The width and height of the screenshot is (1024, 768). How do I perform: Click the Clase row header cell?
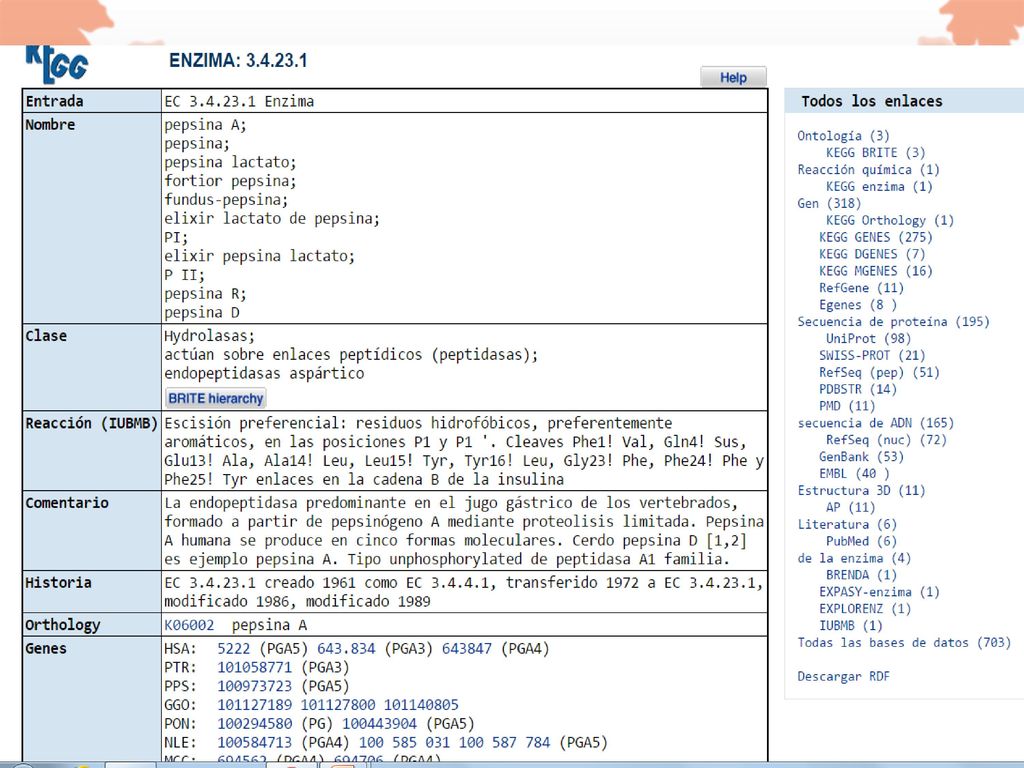point(92,368)
